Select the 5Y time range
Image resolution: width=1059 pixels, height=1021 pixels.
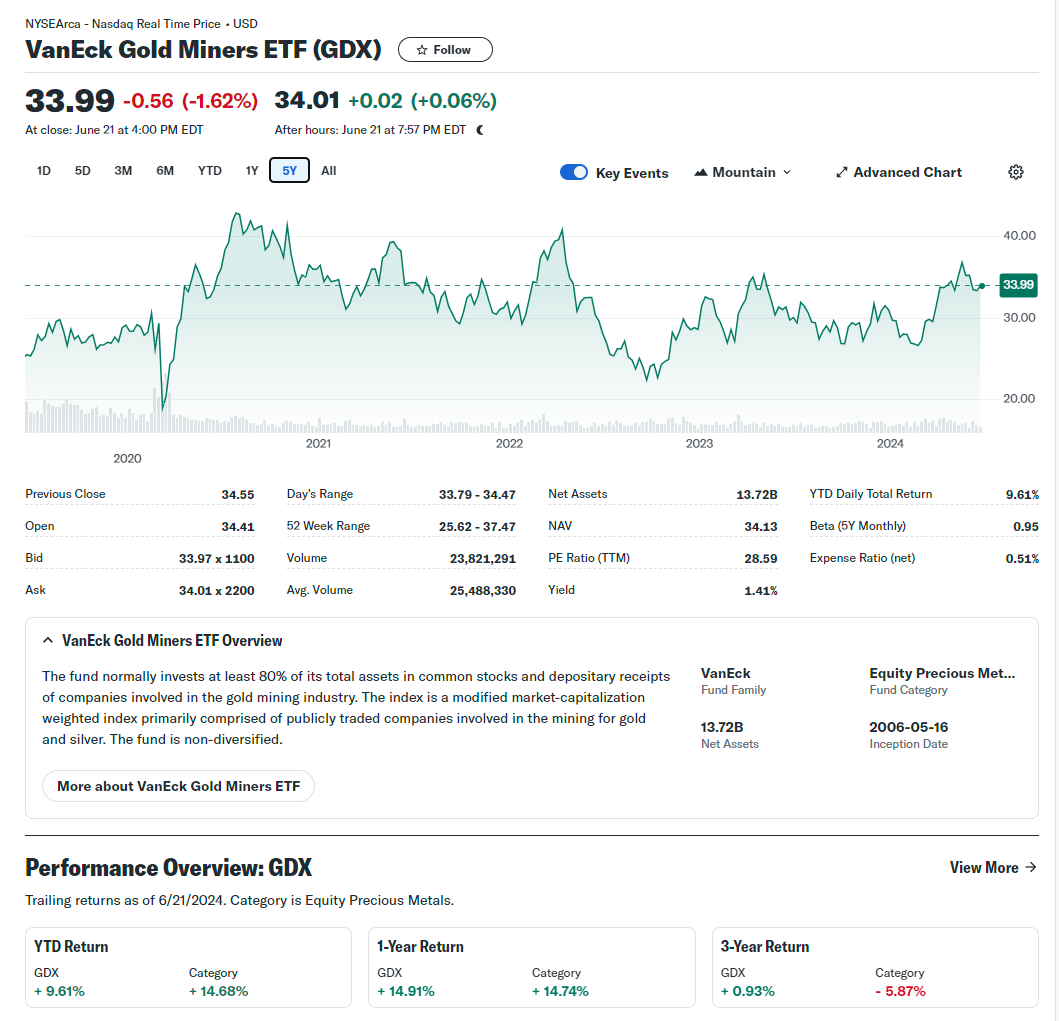coord(289,171)
